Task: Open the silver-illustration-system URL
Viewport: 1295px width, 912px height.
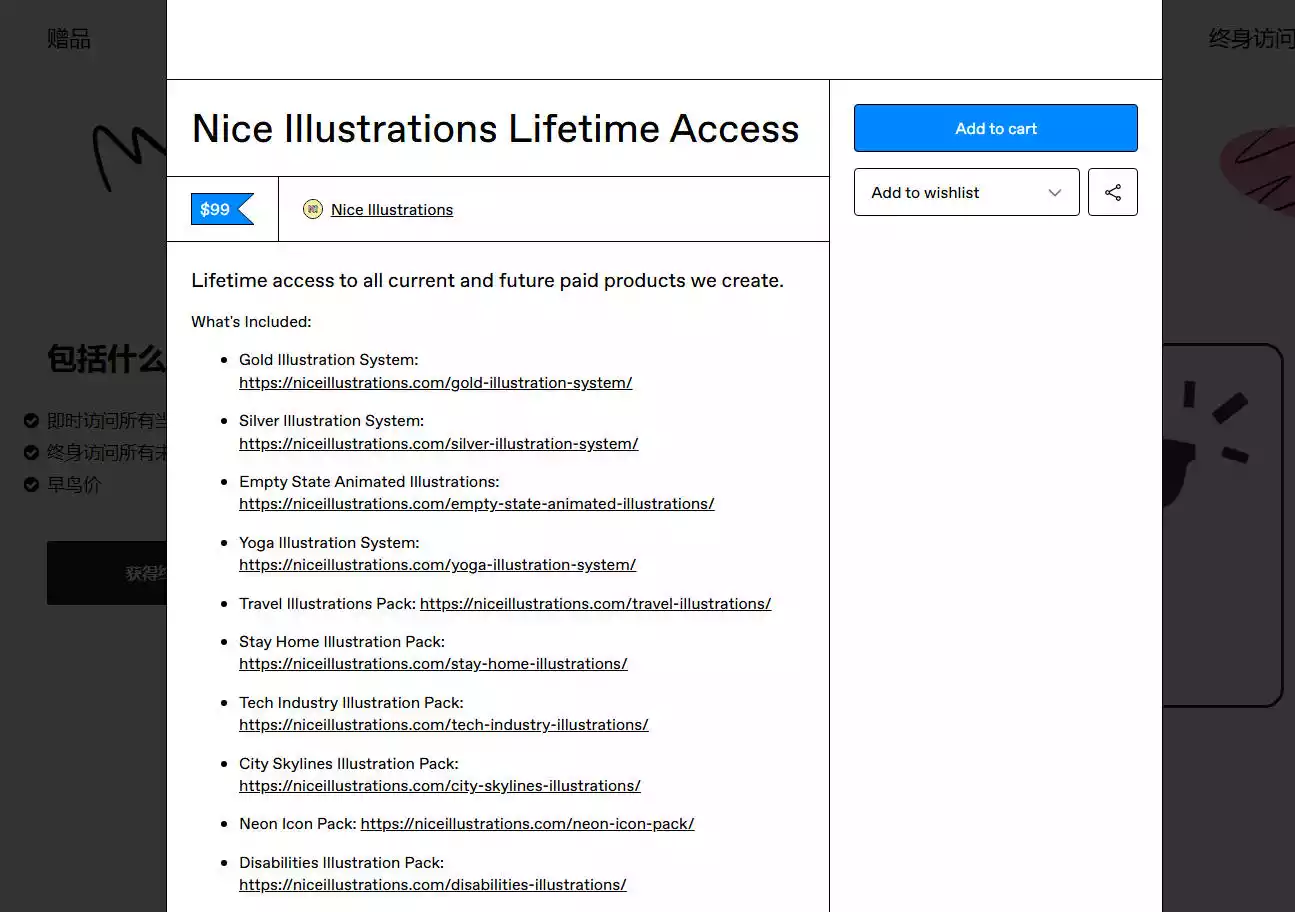Action: click(439, 443)
